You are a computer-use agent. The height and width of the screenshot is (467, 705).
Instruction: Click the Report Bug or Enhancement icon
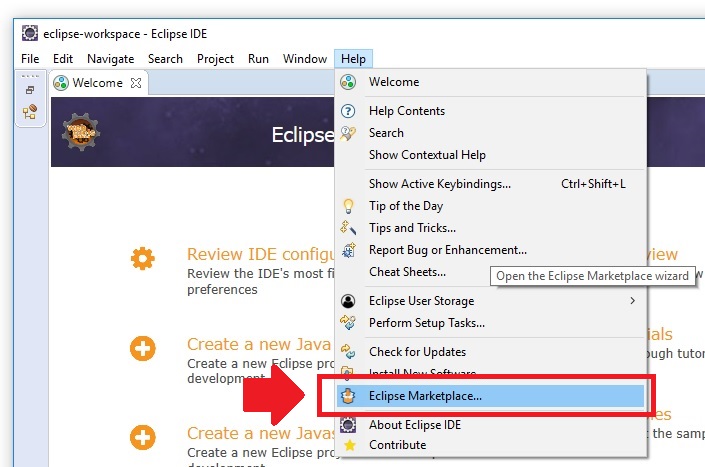348,250
